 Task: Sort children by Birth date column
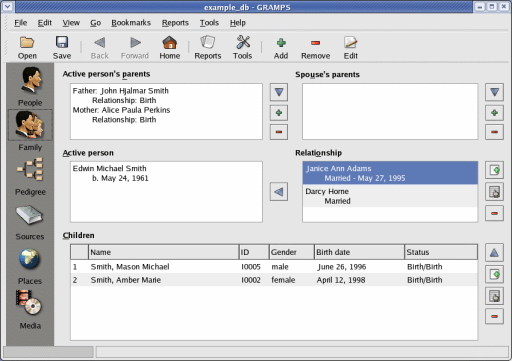(359, 252)
